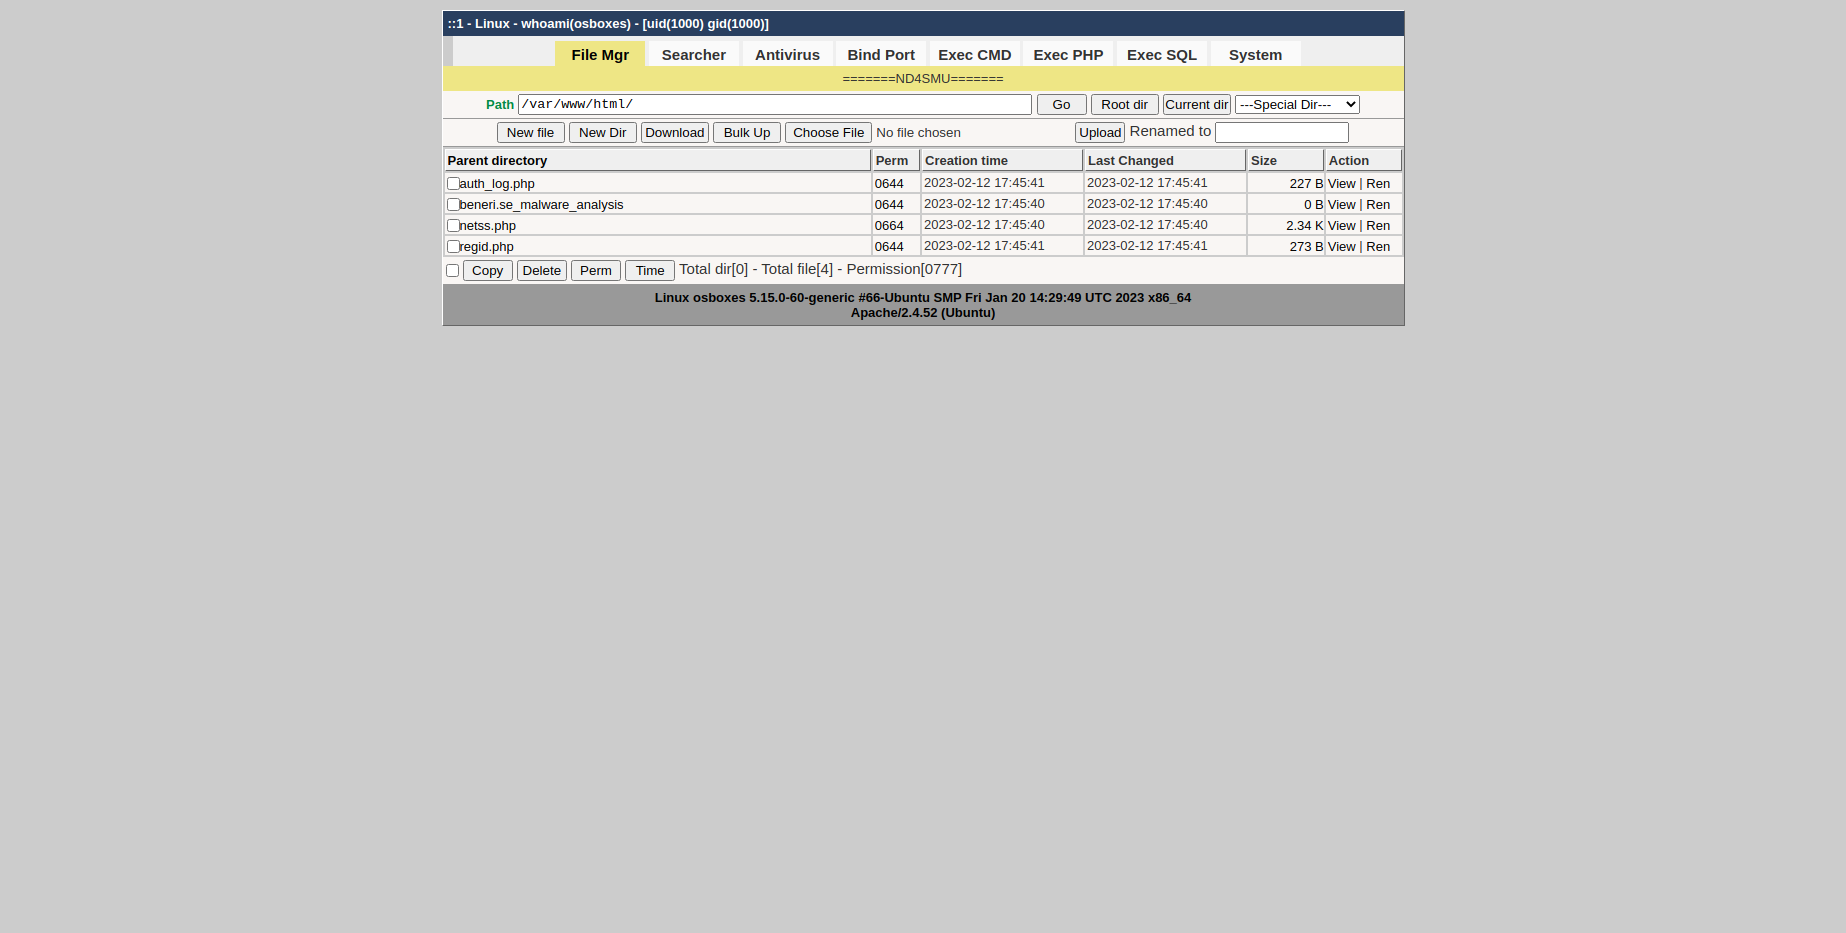Click into the Path text field

point(774,105)
